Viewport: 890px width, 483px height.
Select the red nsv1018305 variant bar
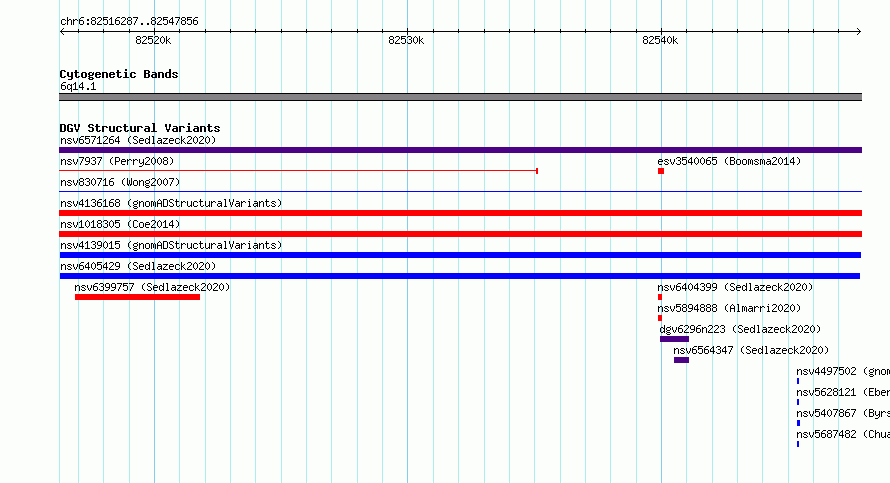click(x=460, y=234)
